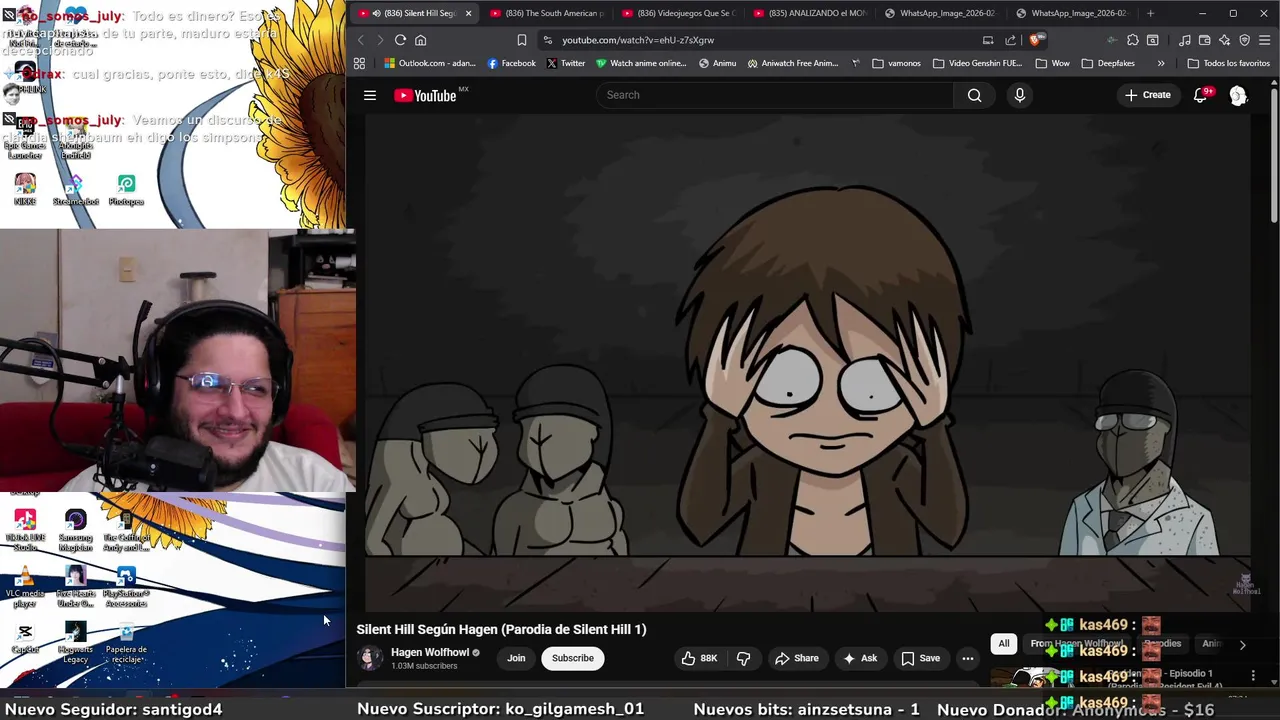Open browser main hamburger menu
1280x720 pixels.
(1265, 40)
